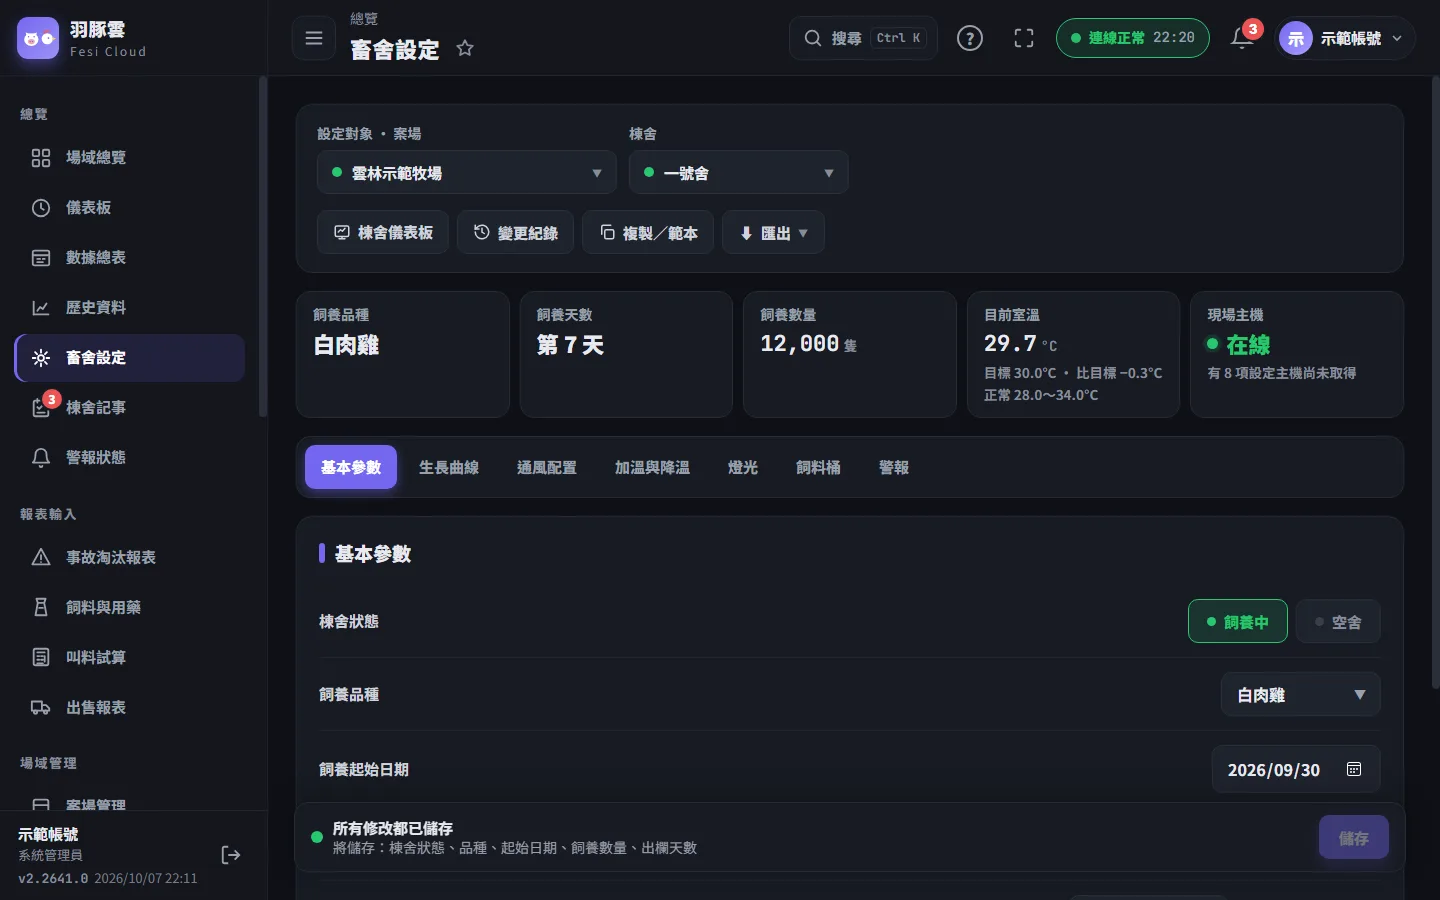
Task: Open 歷史資料 from the sidebar
Action: 130,308
